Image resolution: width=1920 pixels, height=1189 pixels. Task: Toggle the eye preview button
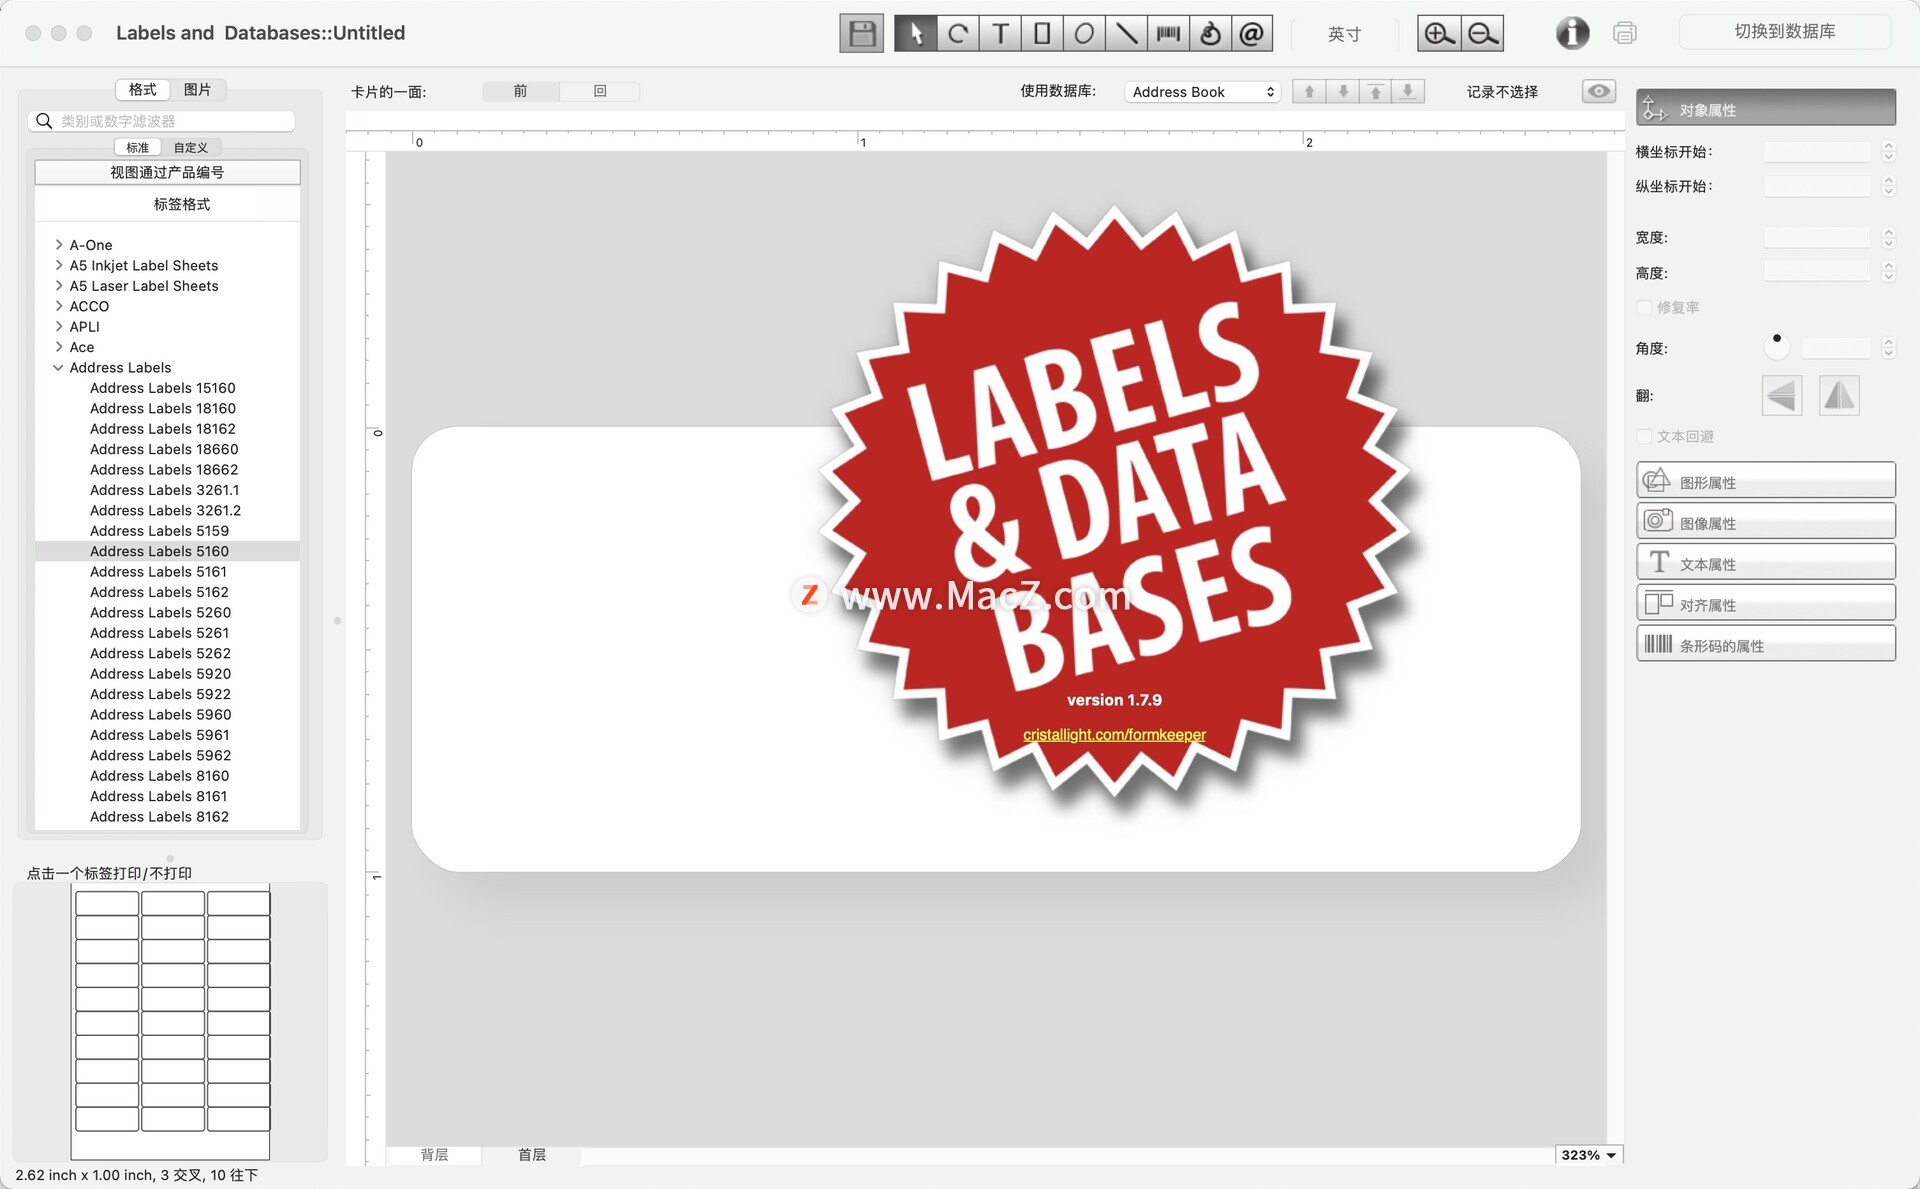pyautogui.click(x=1599, y=91)
